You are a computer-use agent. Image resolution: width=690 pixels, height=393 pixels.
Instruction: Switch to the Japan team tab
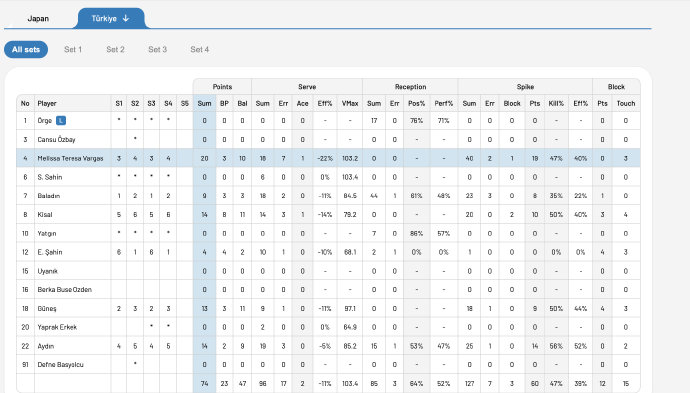coord(38,18)
